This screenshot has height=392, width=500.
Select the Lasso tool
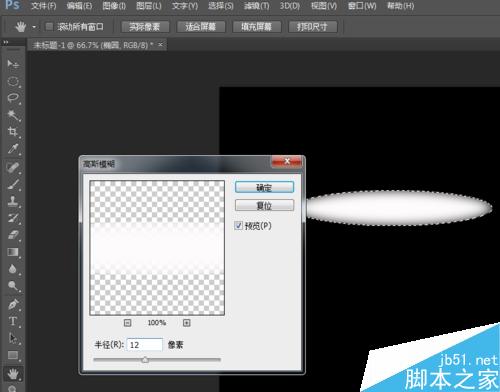coord(13,98)
